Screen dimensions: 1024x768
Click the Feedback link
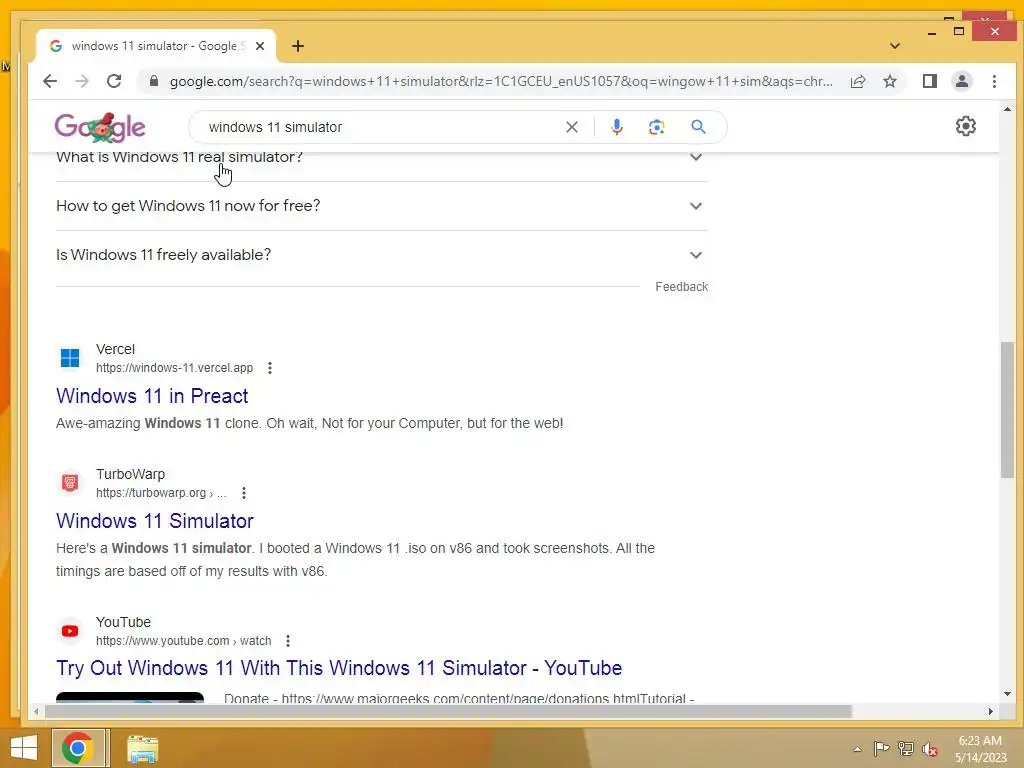(x=681, y=287)
